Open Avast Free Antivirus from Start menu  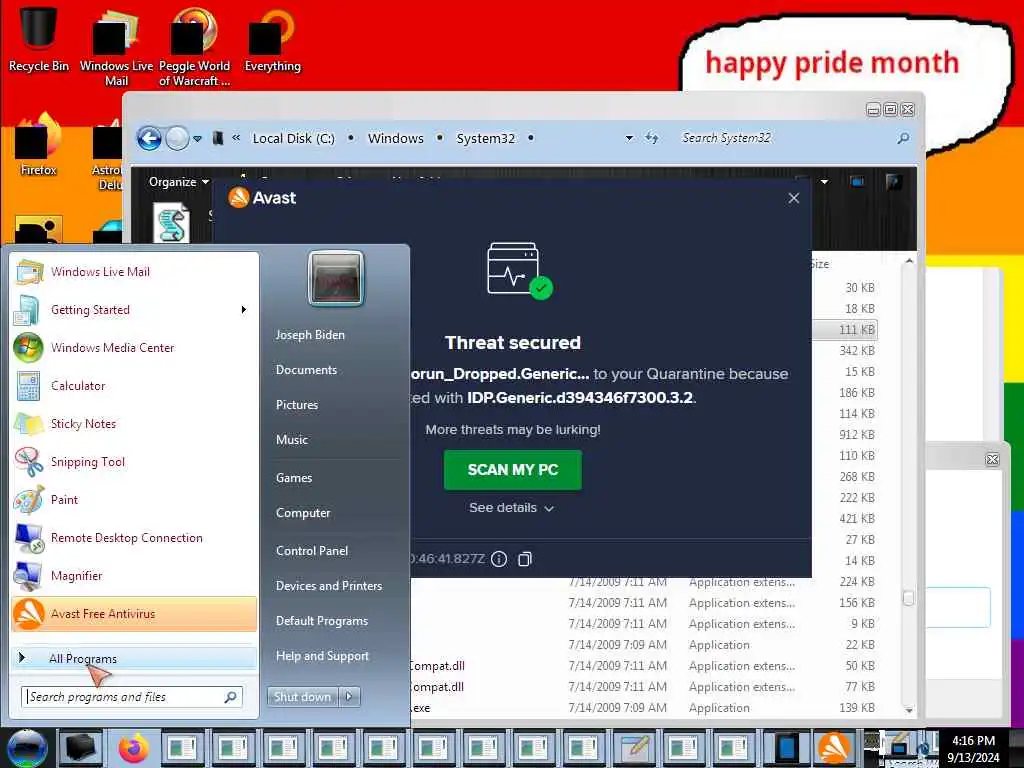point(135,614)
